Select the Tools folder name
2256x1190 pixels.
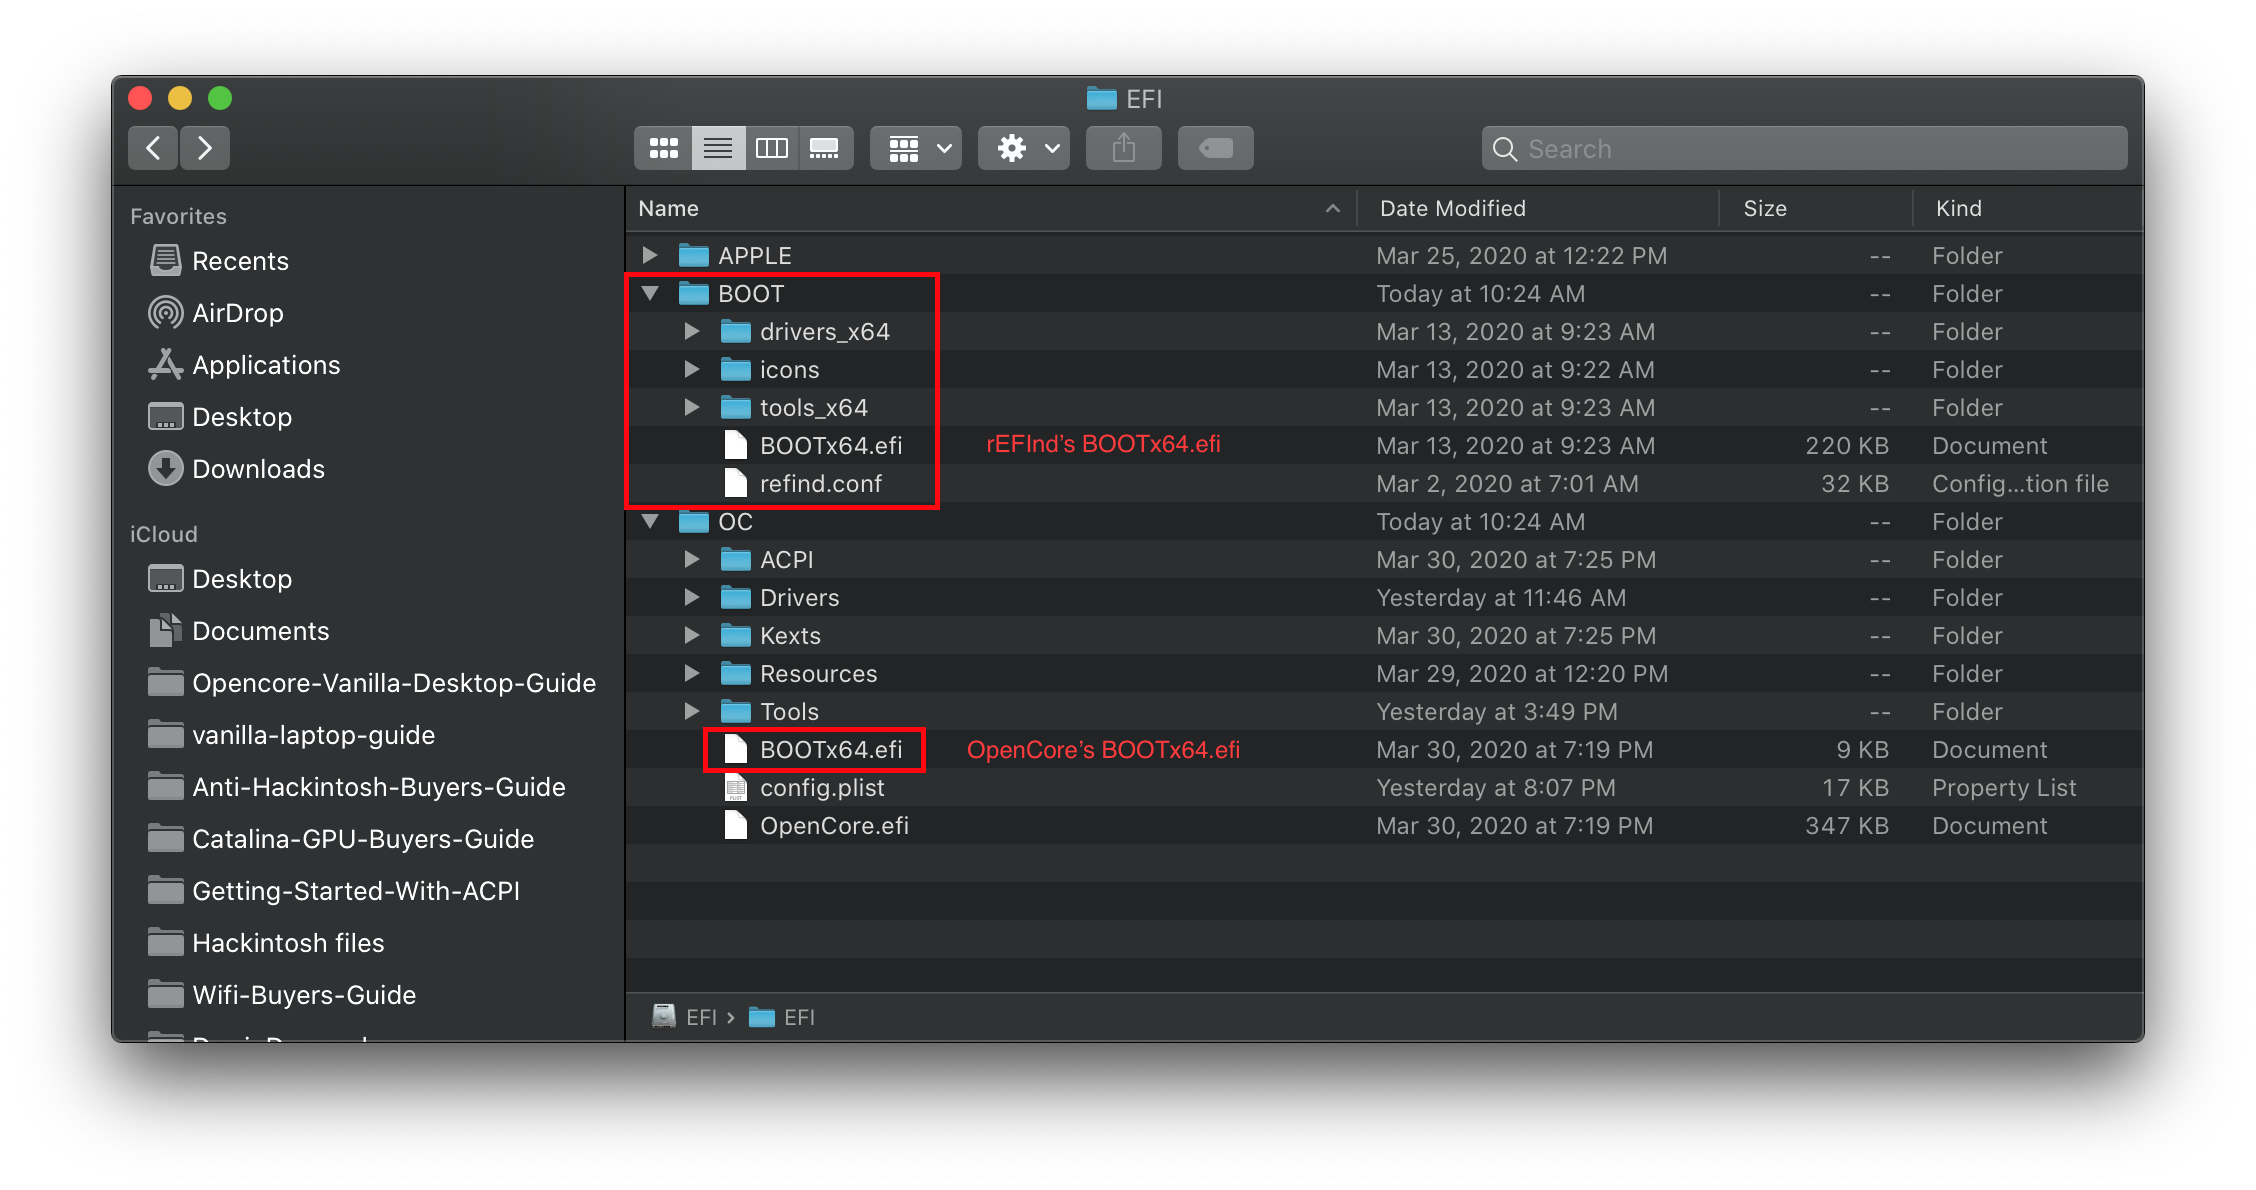coord(789,711)
